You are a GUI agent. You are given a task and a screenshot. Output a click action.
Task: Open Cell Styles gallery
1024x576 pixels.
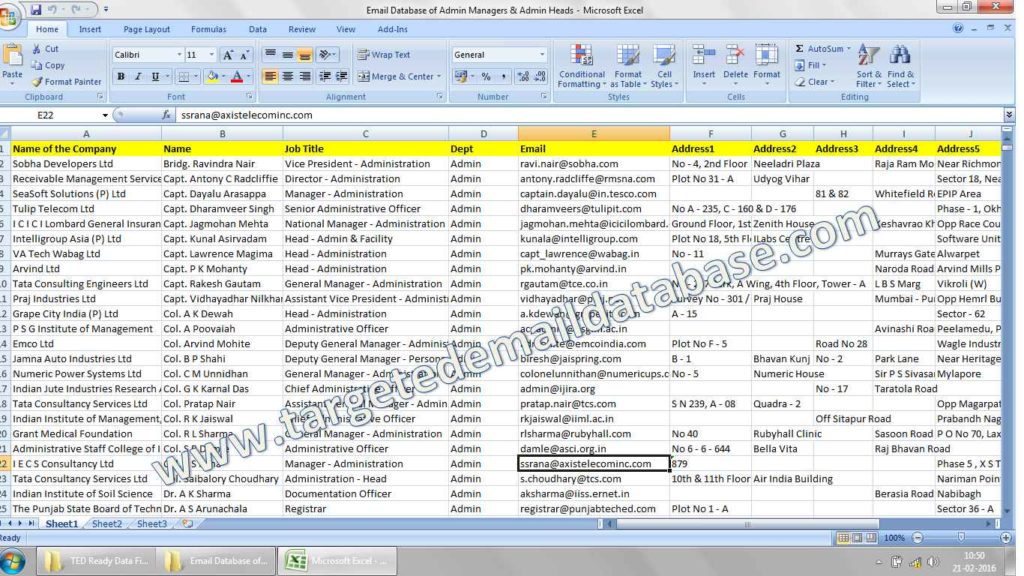click(664, 66)
